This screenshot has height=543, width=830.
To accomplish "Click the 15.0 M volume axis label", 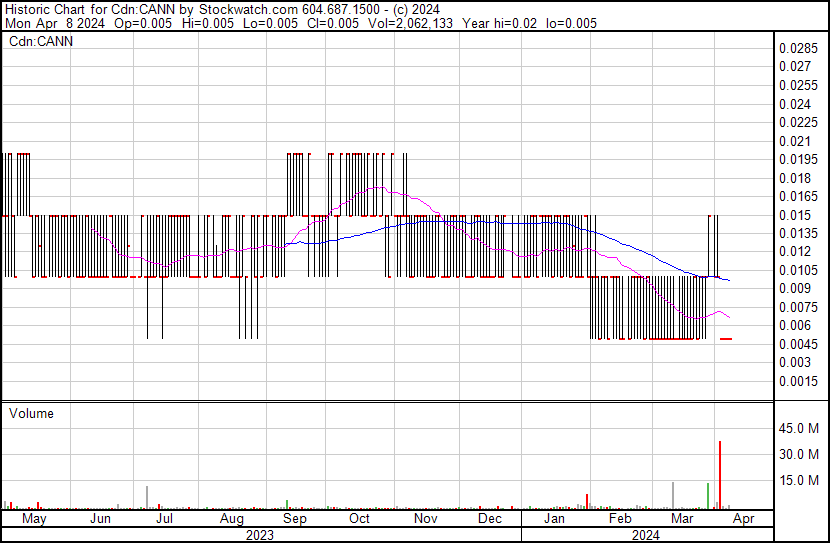I will 798,480.
